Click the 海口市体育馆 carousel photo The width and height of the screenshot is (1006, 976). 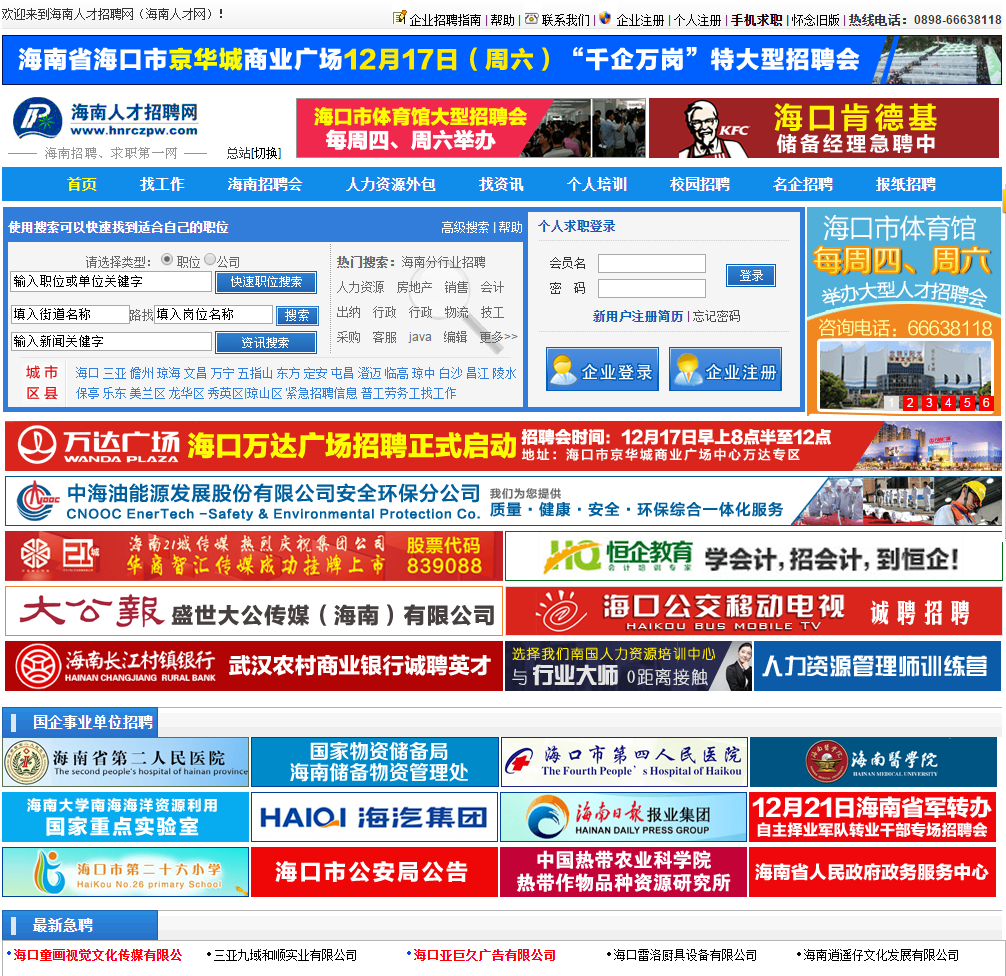[907, 376]
